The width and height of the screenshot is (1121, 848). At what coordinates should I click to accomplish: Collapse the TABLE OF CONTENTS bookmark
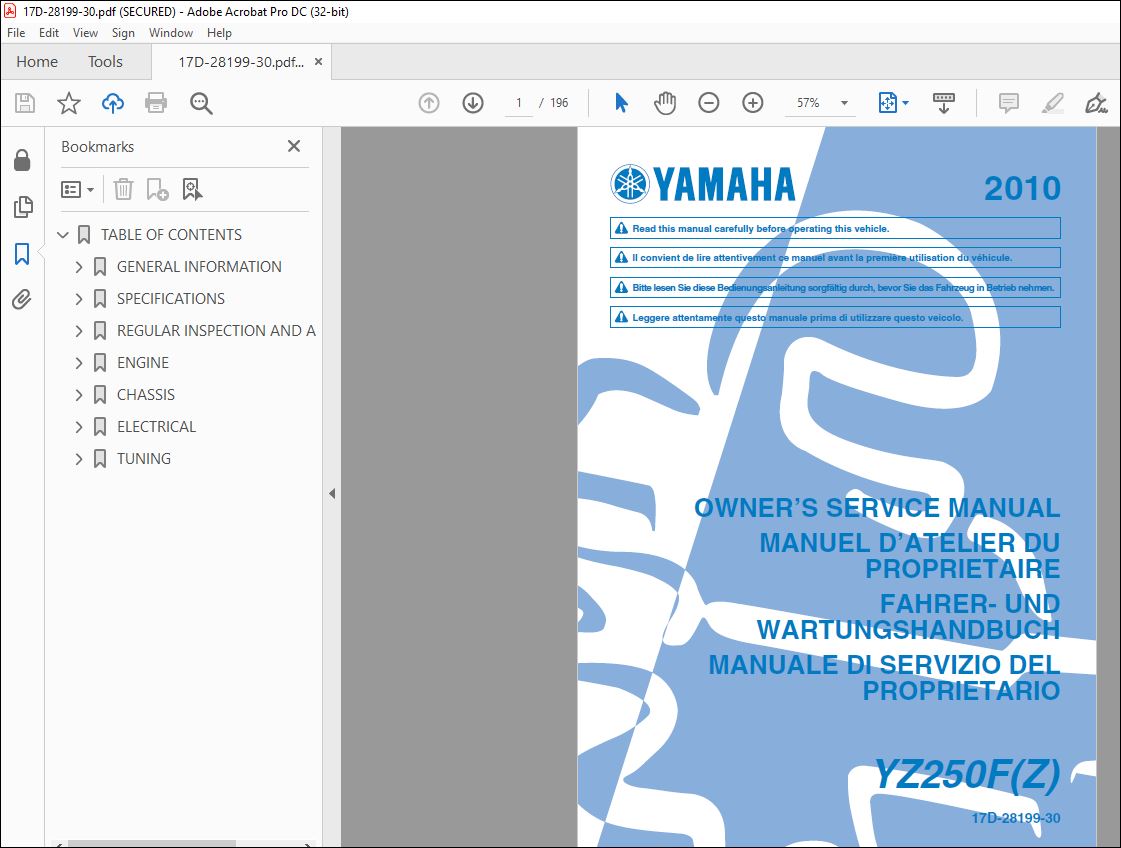[x=62, y=235]
